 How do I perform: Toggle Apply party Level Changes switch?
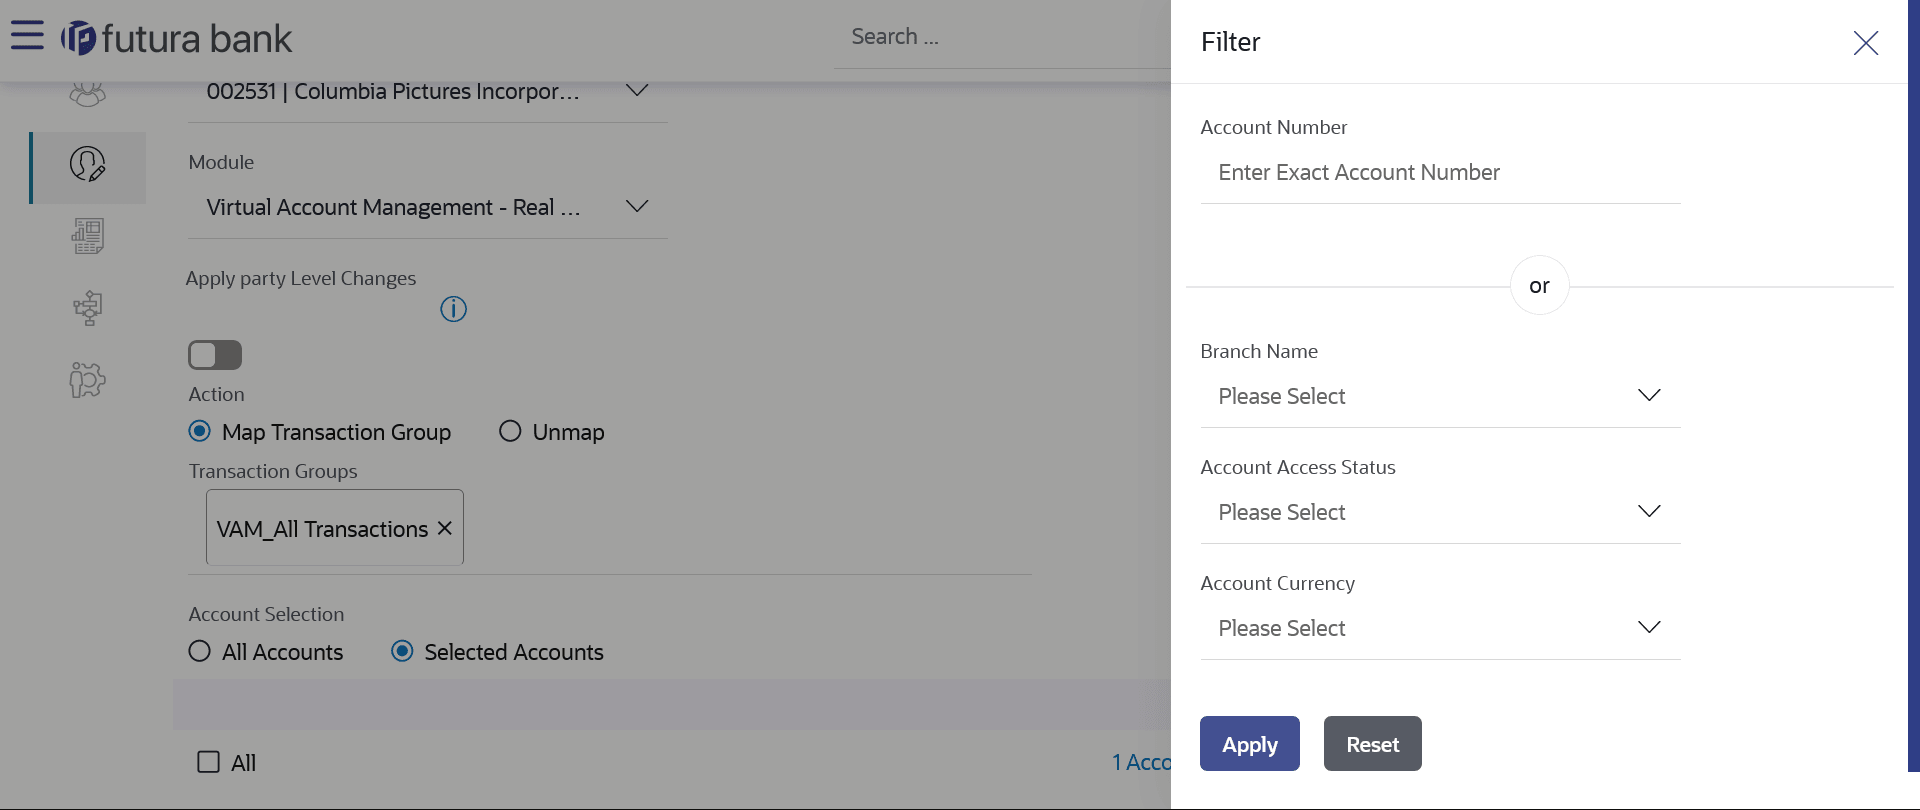pos(215,355)
